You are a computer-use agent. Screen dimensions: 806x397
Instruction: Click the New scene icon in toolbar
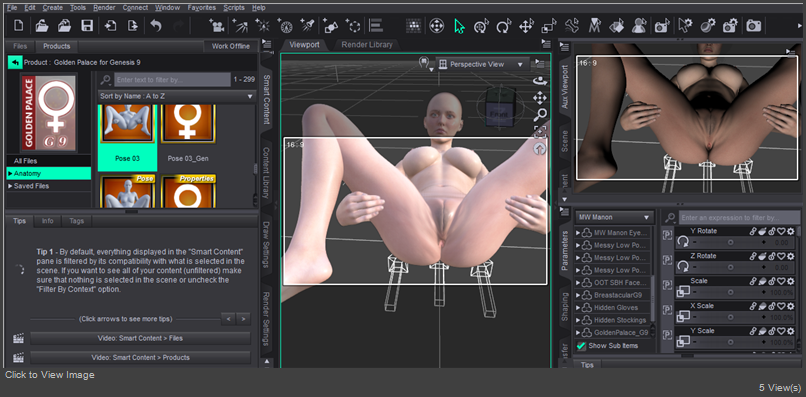[x=19, y=25]
